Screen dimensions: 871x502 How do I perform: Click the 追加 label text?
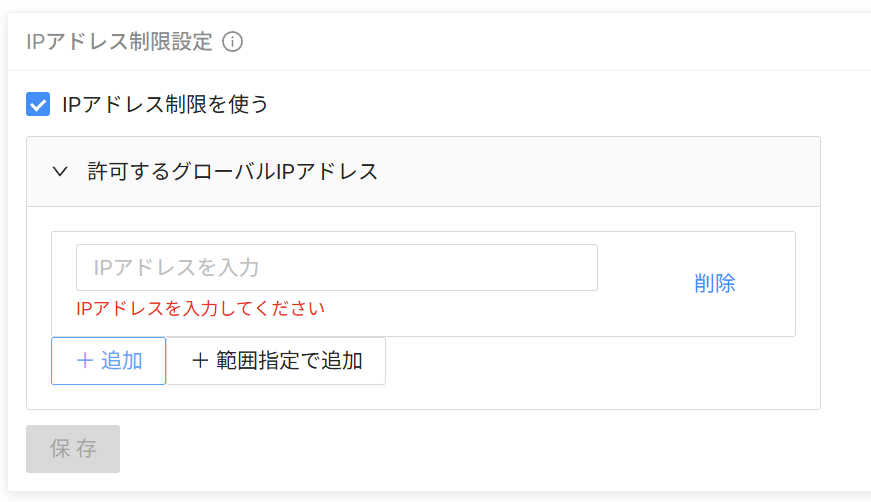[122, 361]
